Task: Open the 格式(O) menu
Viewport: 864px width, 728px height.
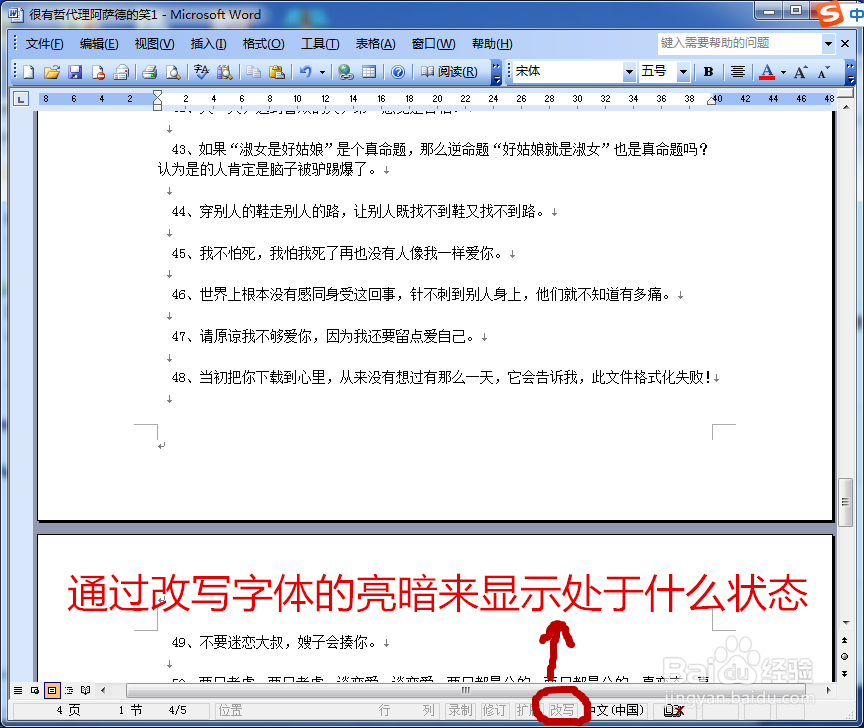Action: click(263, 44)
